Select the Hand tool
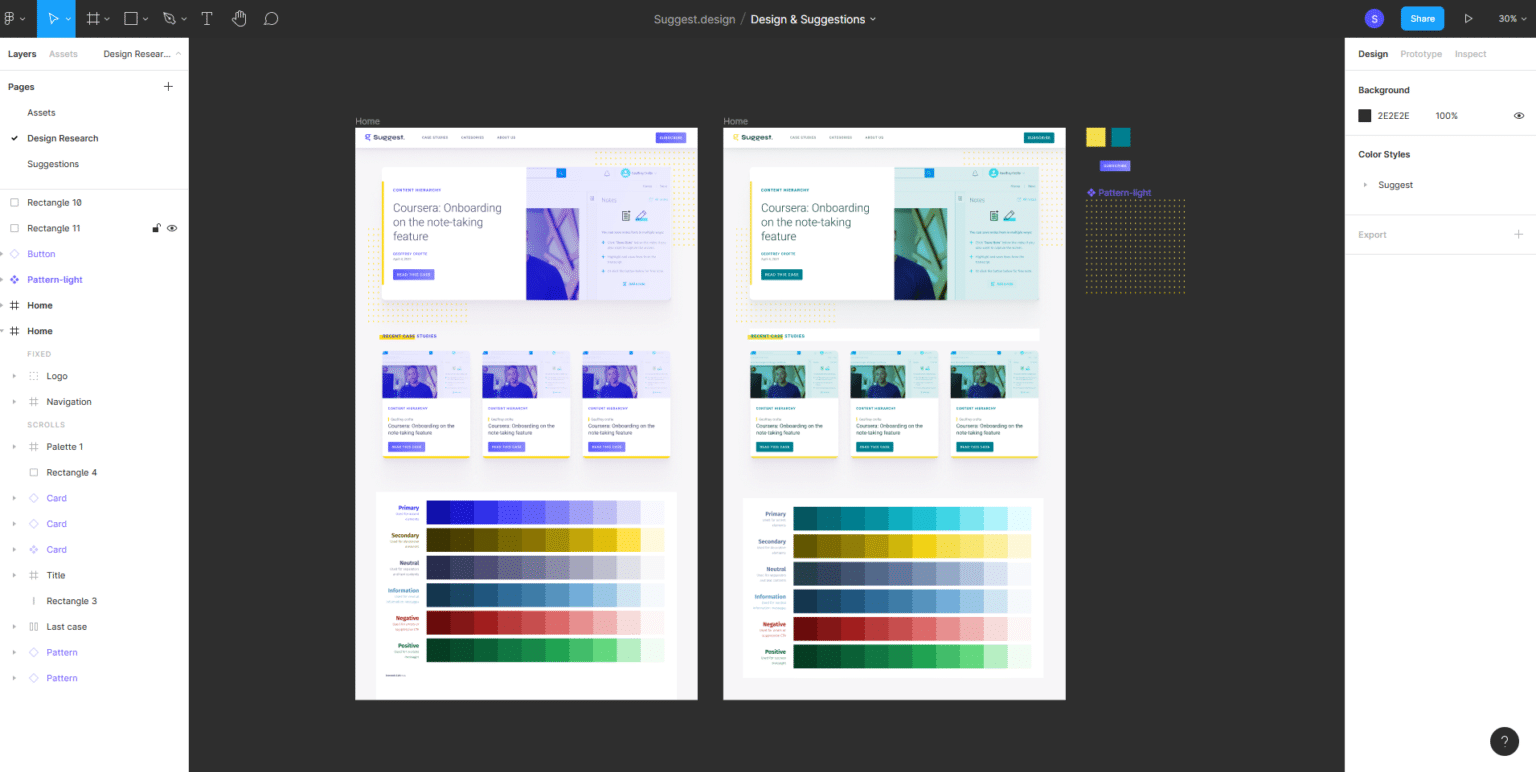The image size is (1536, 772). 239,19
